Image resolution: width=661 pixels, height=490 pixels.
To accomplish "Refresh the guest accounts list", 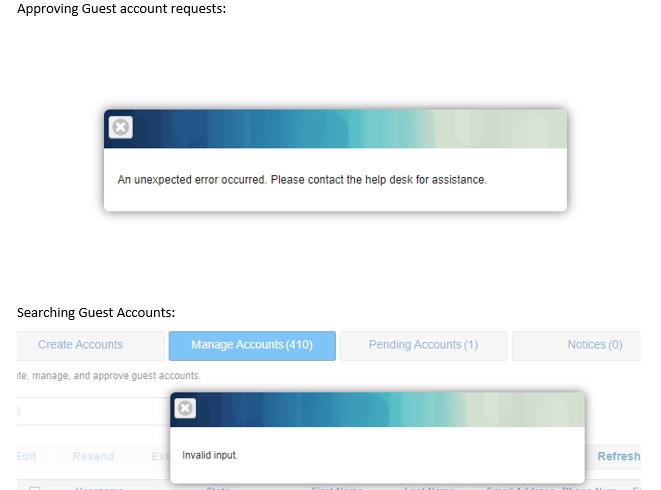I will point(618,456).
